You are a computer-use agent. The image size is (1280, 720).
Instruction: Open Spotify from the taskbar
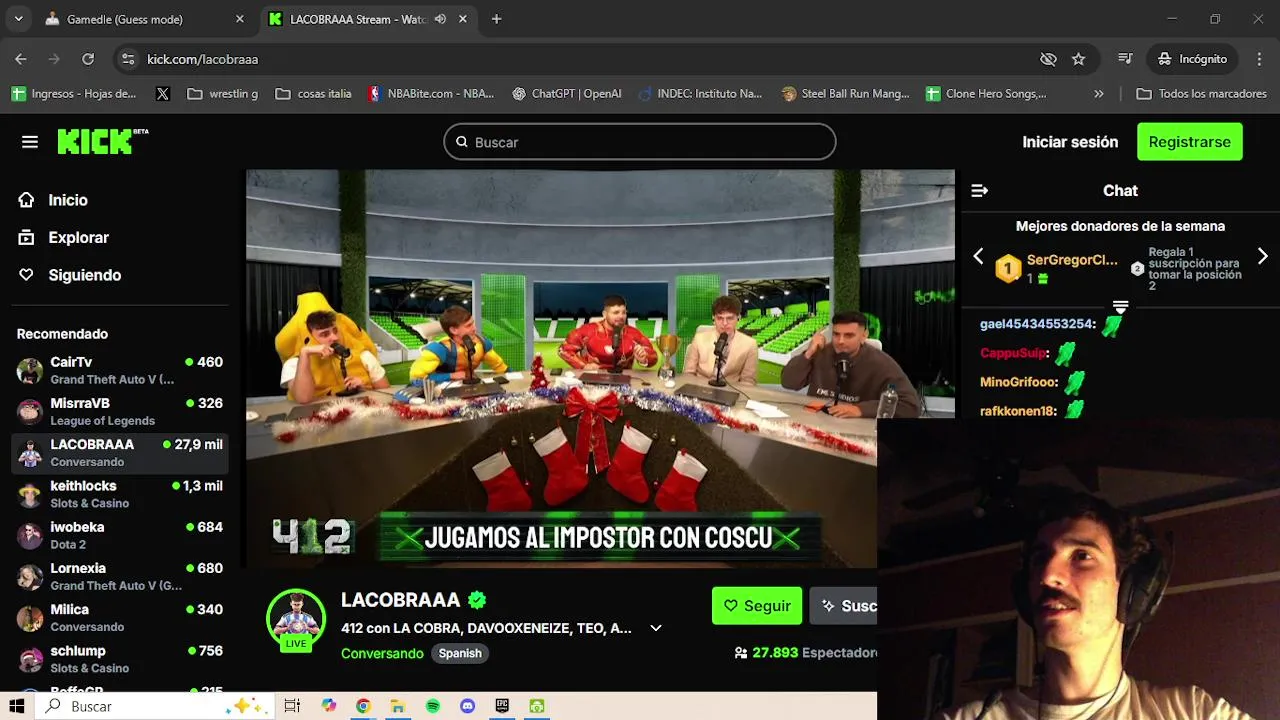pos(433,706)
